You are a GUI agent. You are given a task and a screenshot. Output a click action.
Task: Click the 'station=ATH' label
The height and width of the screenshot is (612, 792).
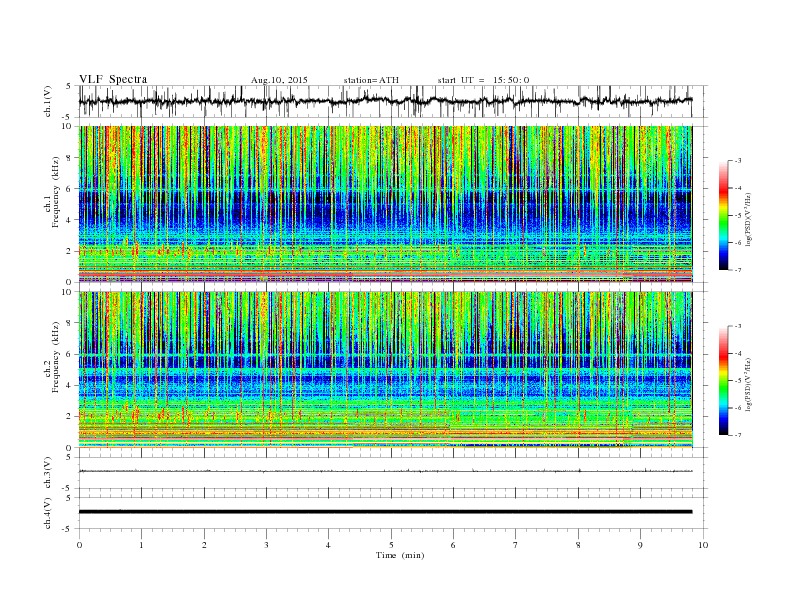(x=371, y=80)
